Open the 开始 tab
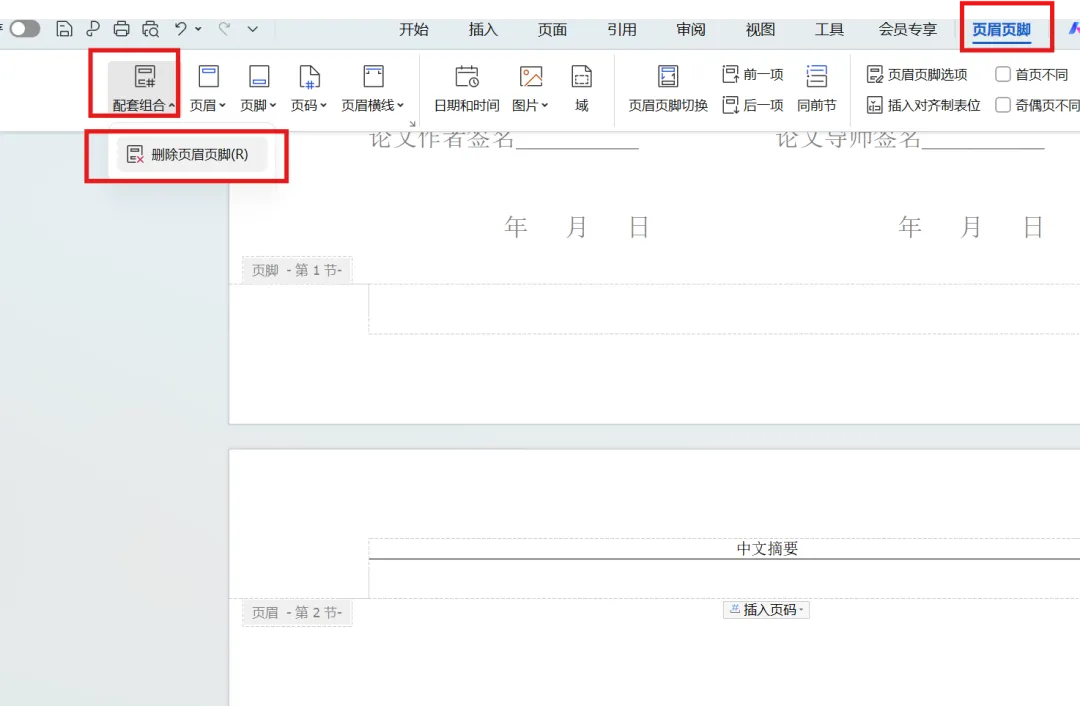Screen dimensions: 1080x706 pyautogui.click(x=414, y=29)
